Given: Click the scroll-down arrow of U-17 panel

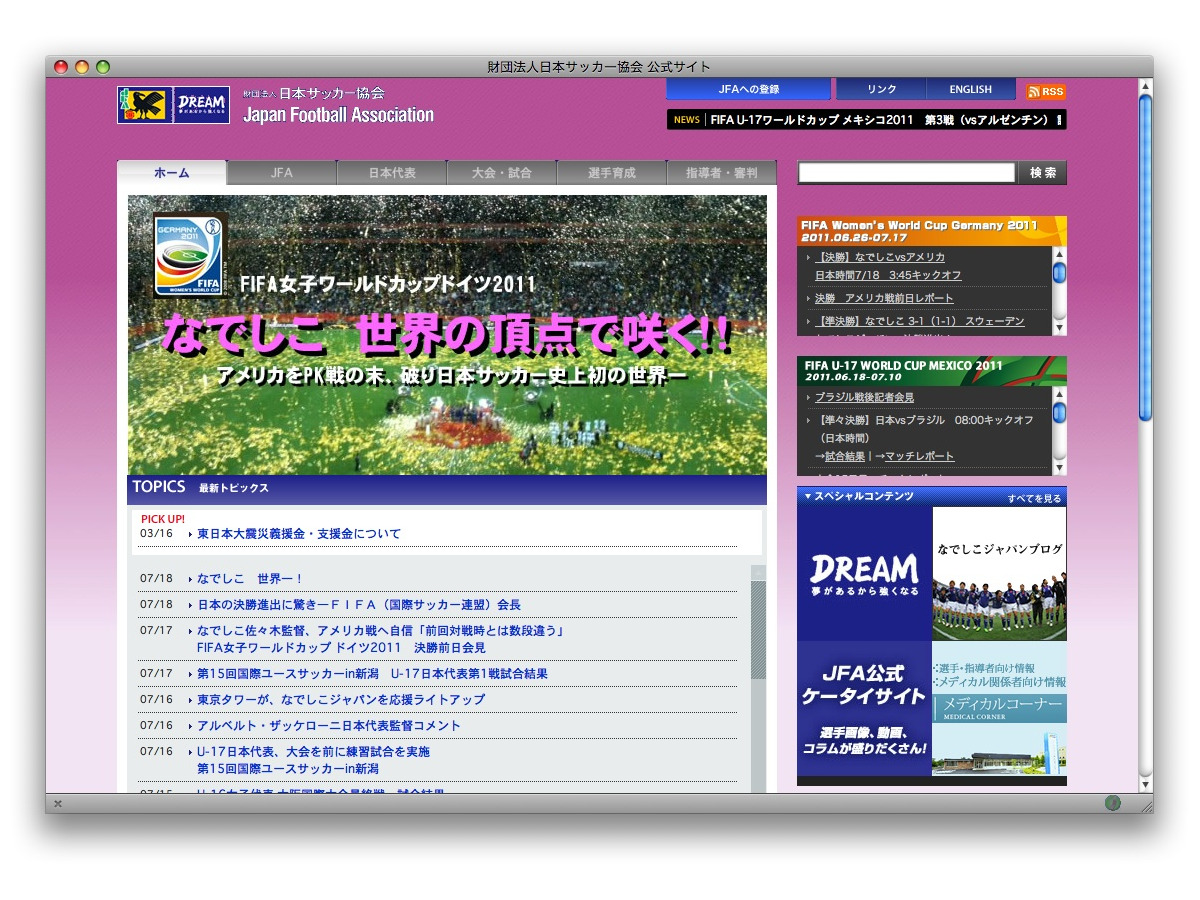Looking at the screenshot, I should (x=1059, y=468).
